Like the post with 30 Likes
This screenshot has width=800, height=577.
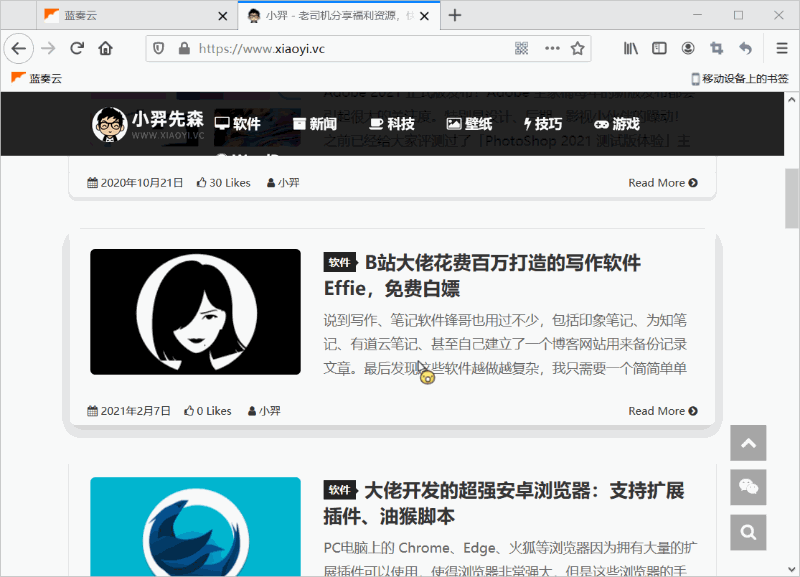[x=223, y=183]
